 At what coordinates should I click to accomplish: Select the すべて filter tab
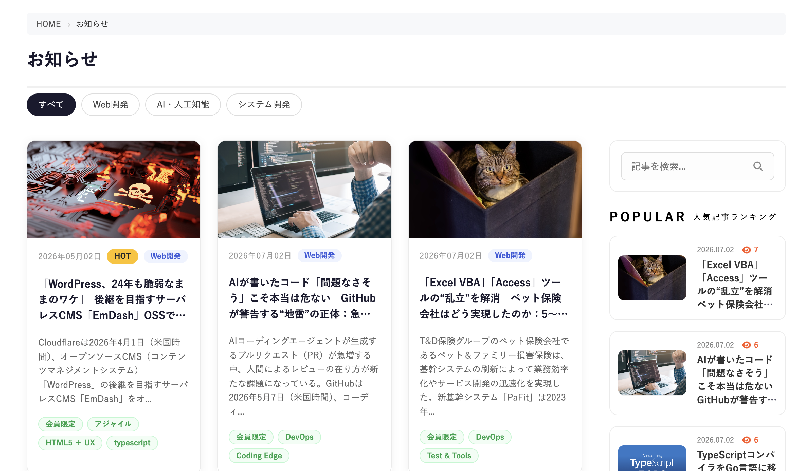[x=51, y=104]
